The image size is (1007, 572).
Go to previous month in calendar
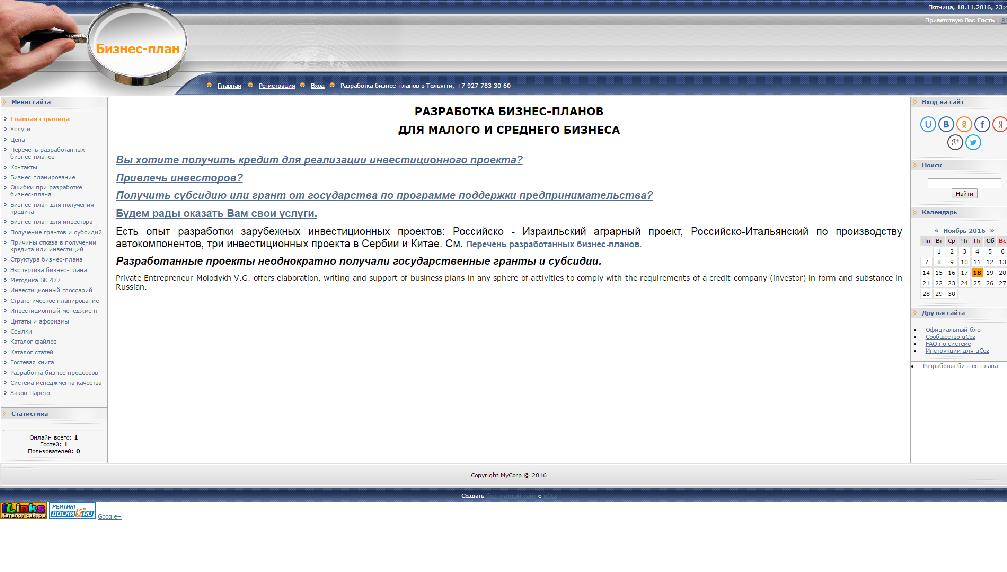[x=936, y=230]
